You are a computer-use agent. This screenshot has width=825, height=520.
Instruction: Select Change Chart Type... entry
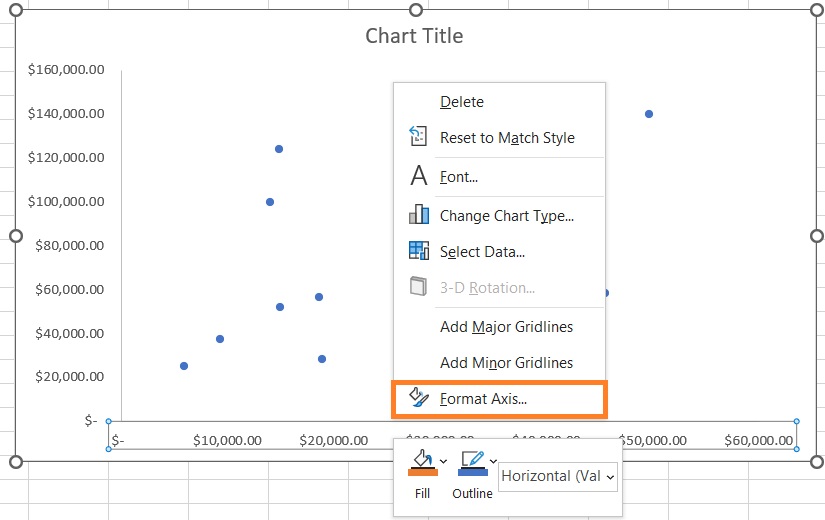pyautogui.click(x=499, y=216)
